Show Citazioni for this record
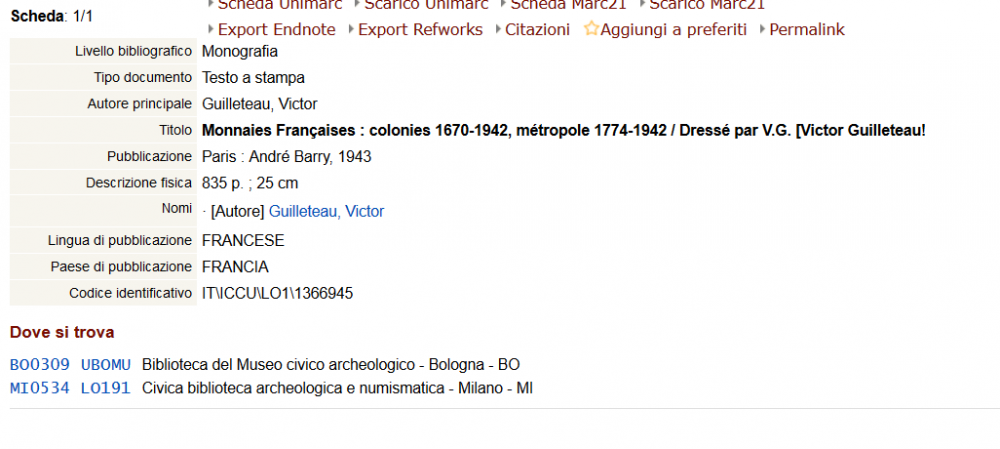This screenshot has height=449, width=1000. pos(537,30)
